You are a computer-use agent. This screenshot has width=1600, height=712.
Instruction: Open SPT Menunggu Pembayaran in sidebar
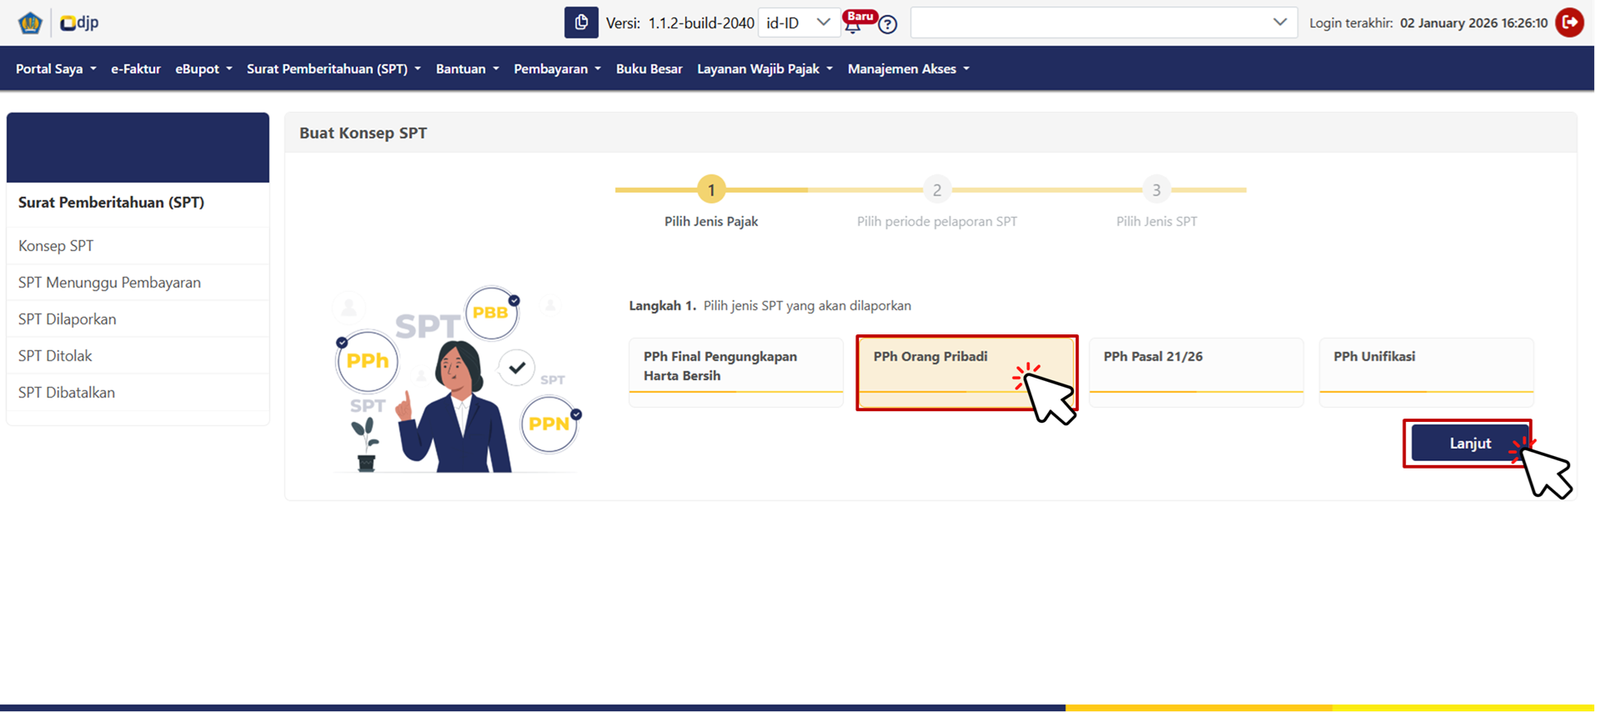[x=109, y=283]
